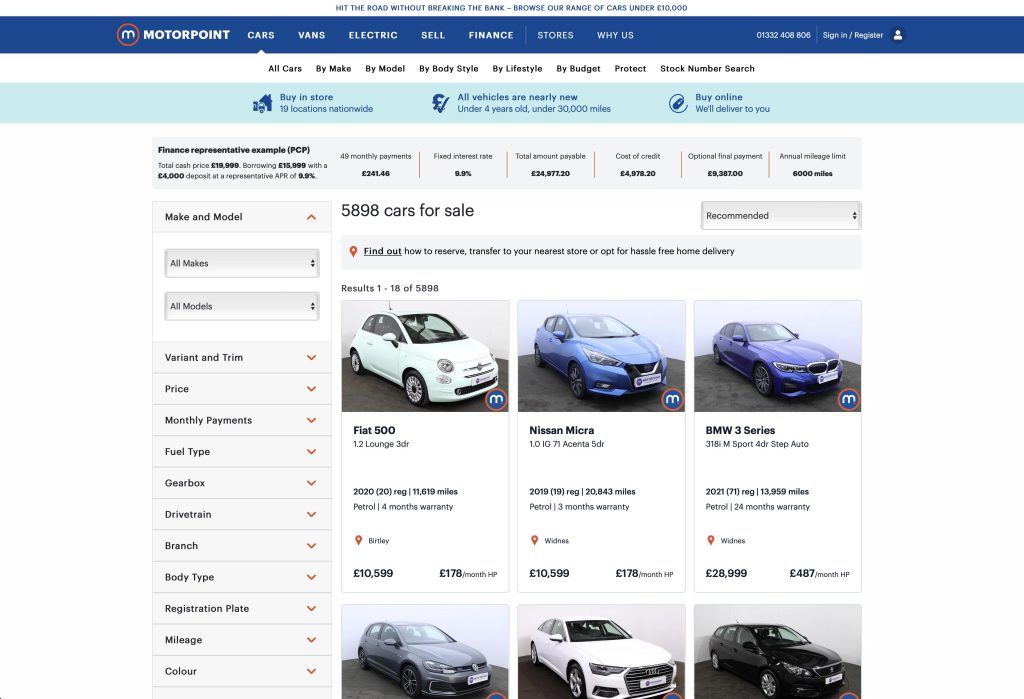The width and height of the screenshot is (1024, 699).
Task: Select the FINANCE navigation tab
Action: 490,34
